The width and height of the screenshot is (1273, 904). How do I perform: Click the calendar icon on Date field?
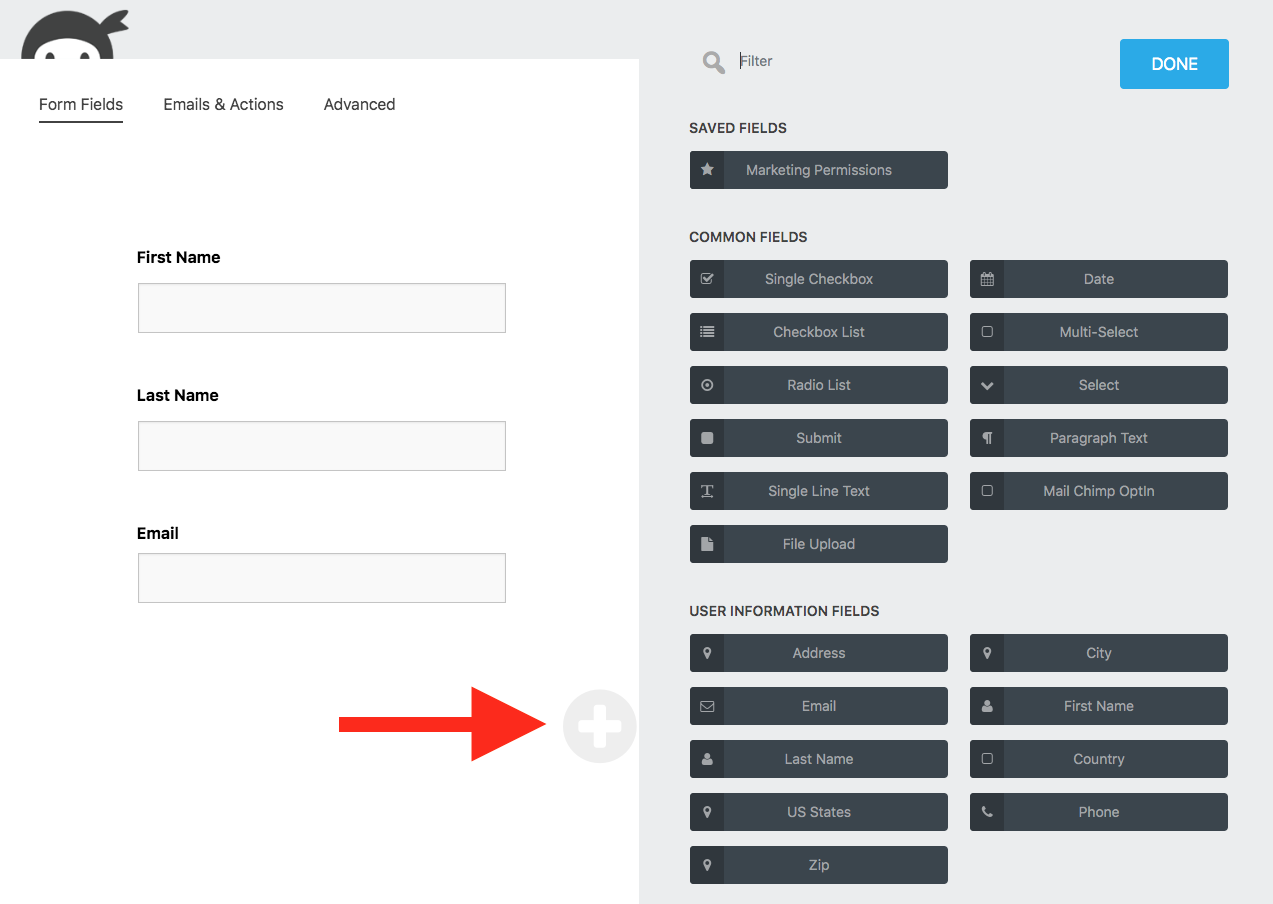click(x=987, y=279)
